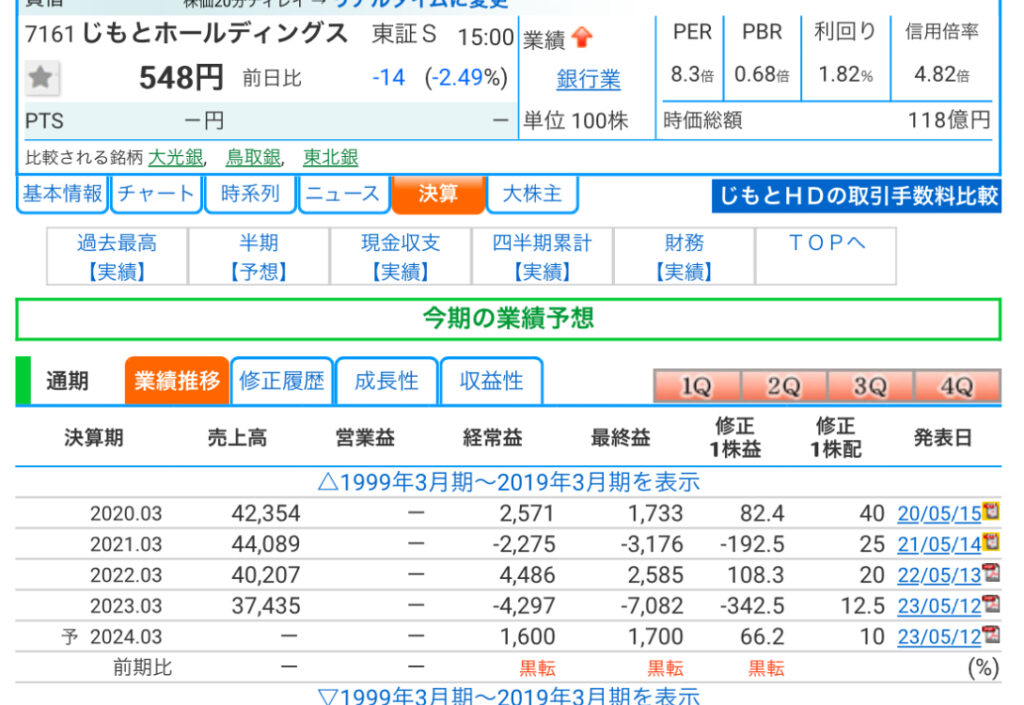Viewport: 1024px width, 705px height.
Task: Switch to the 成長性 tab
Action: (386, 381)
